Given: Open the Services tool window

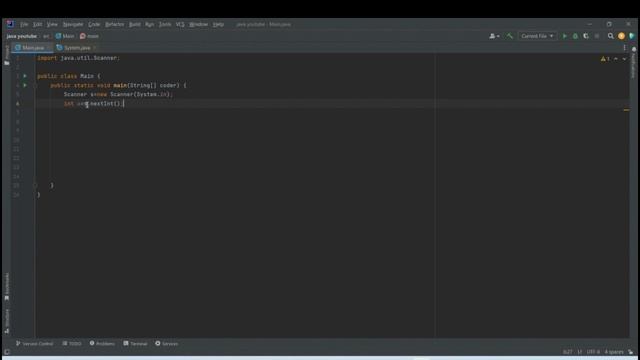Looking at the screenshot, I should [x=167, y=344].
